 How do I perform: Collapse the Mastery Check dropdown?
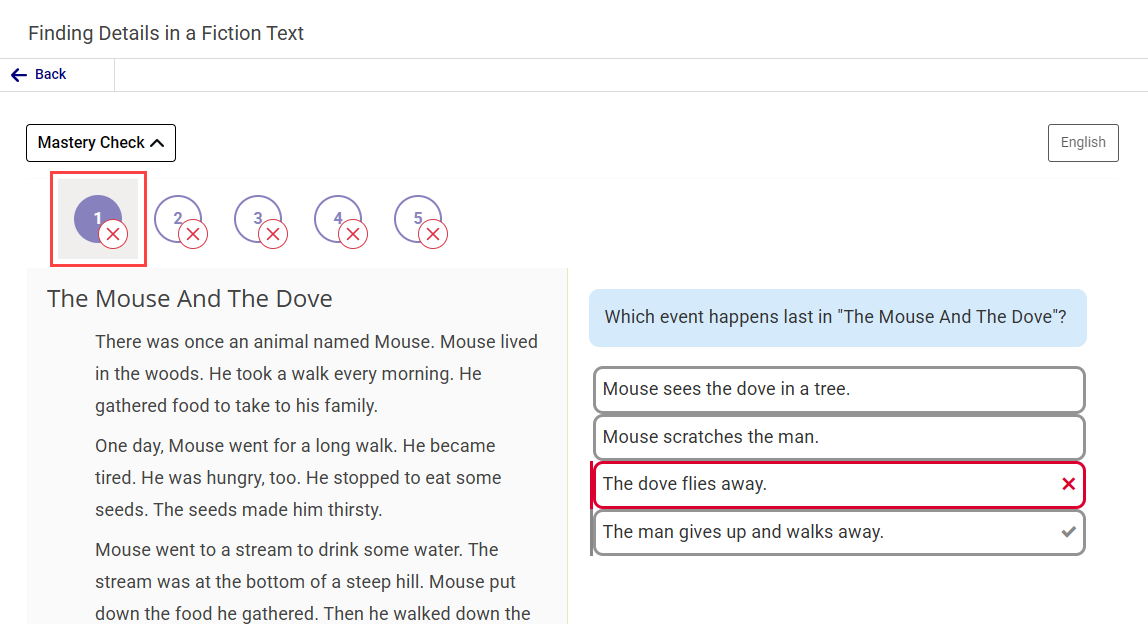point(100,142)
